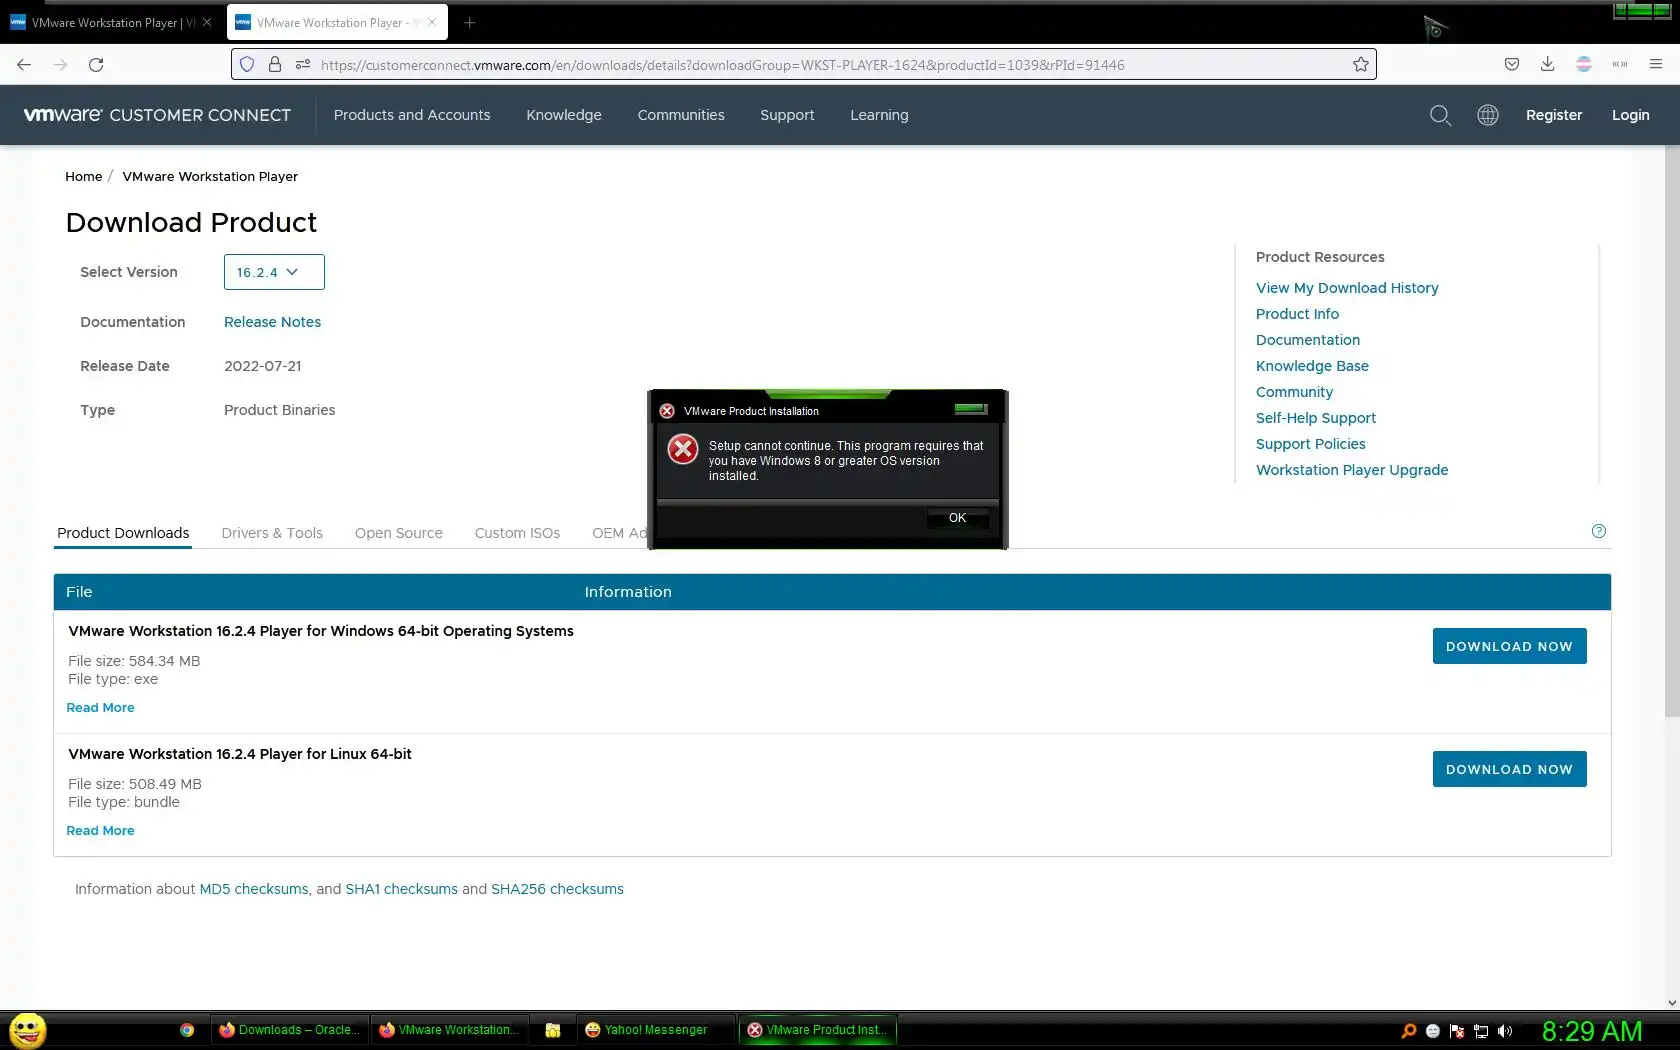The image size is (1680, 1050).
Task: Click the browser back arrow
Action: click(x=24, y=65)
